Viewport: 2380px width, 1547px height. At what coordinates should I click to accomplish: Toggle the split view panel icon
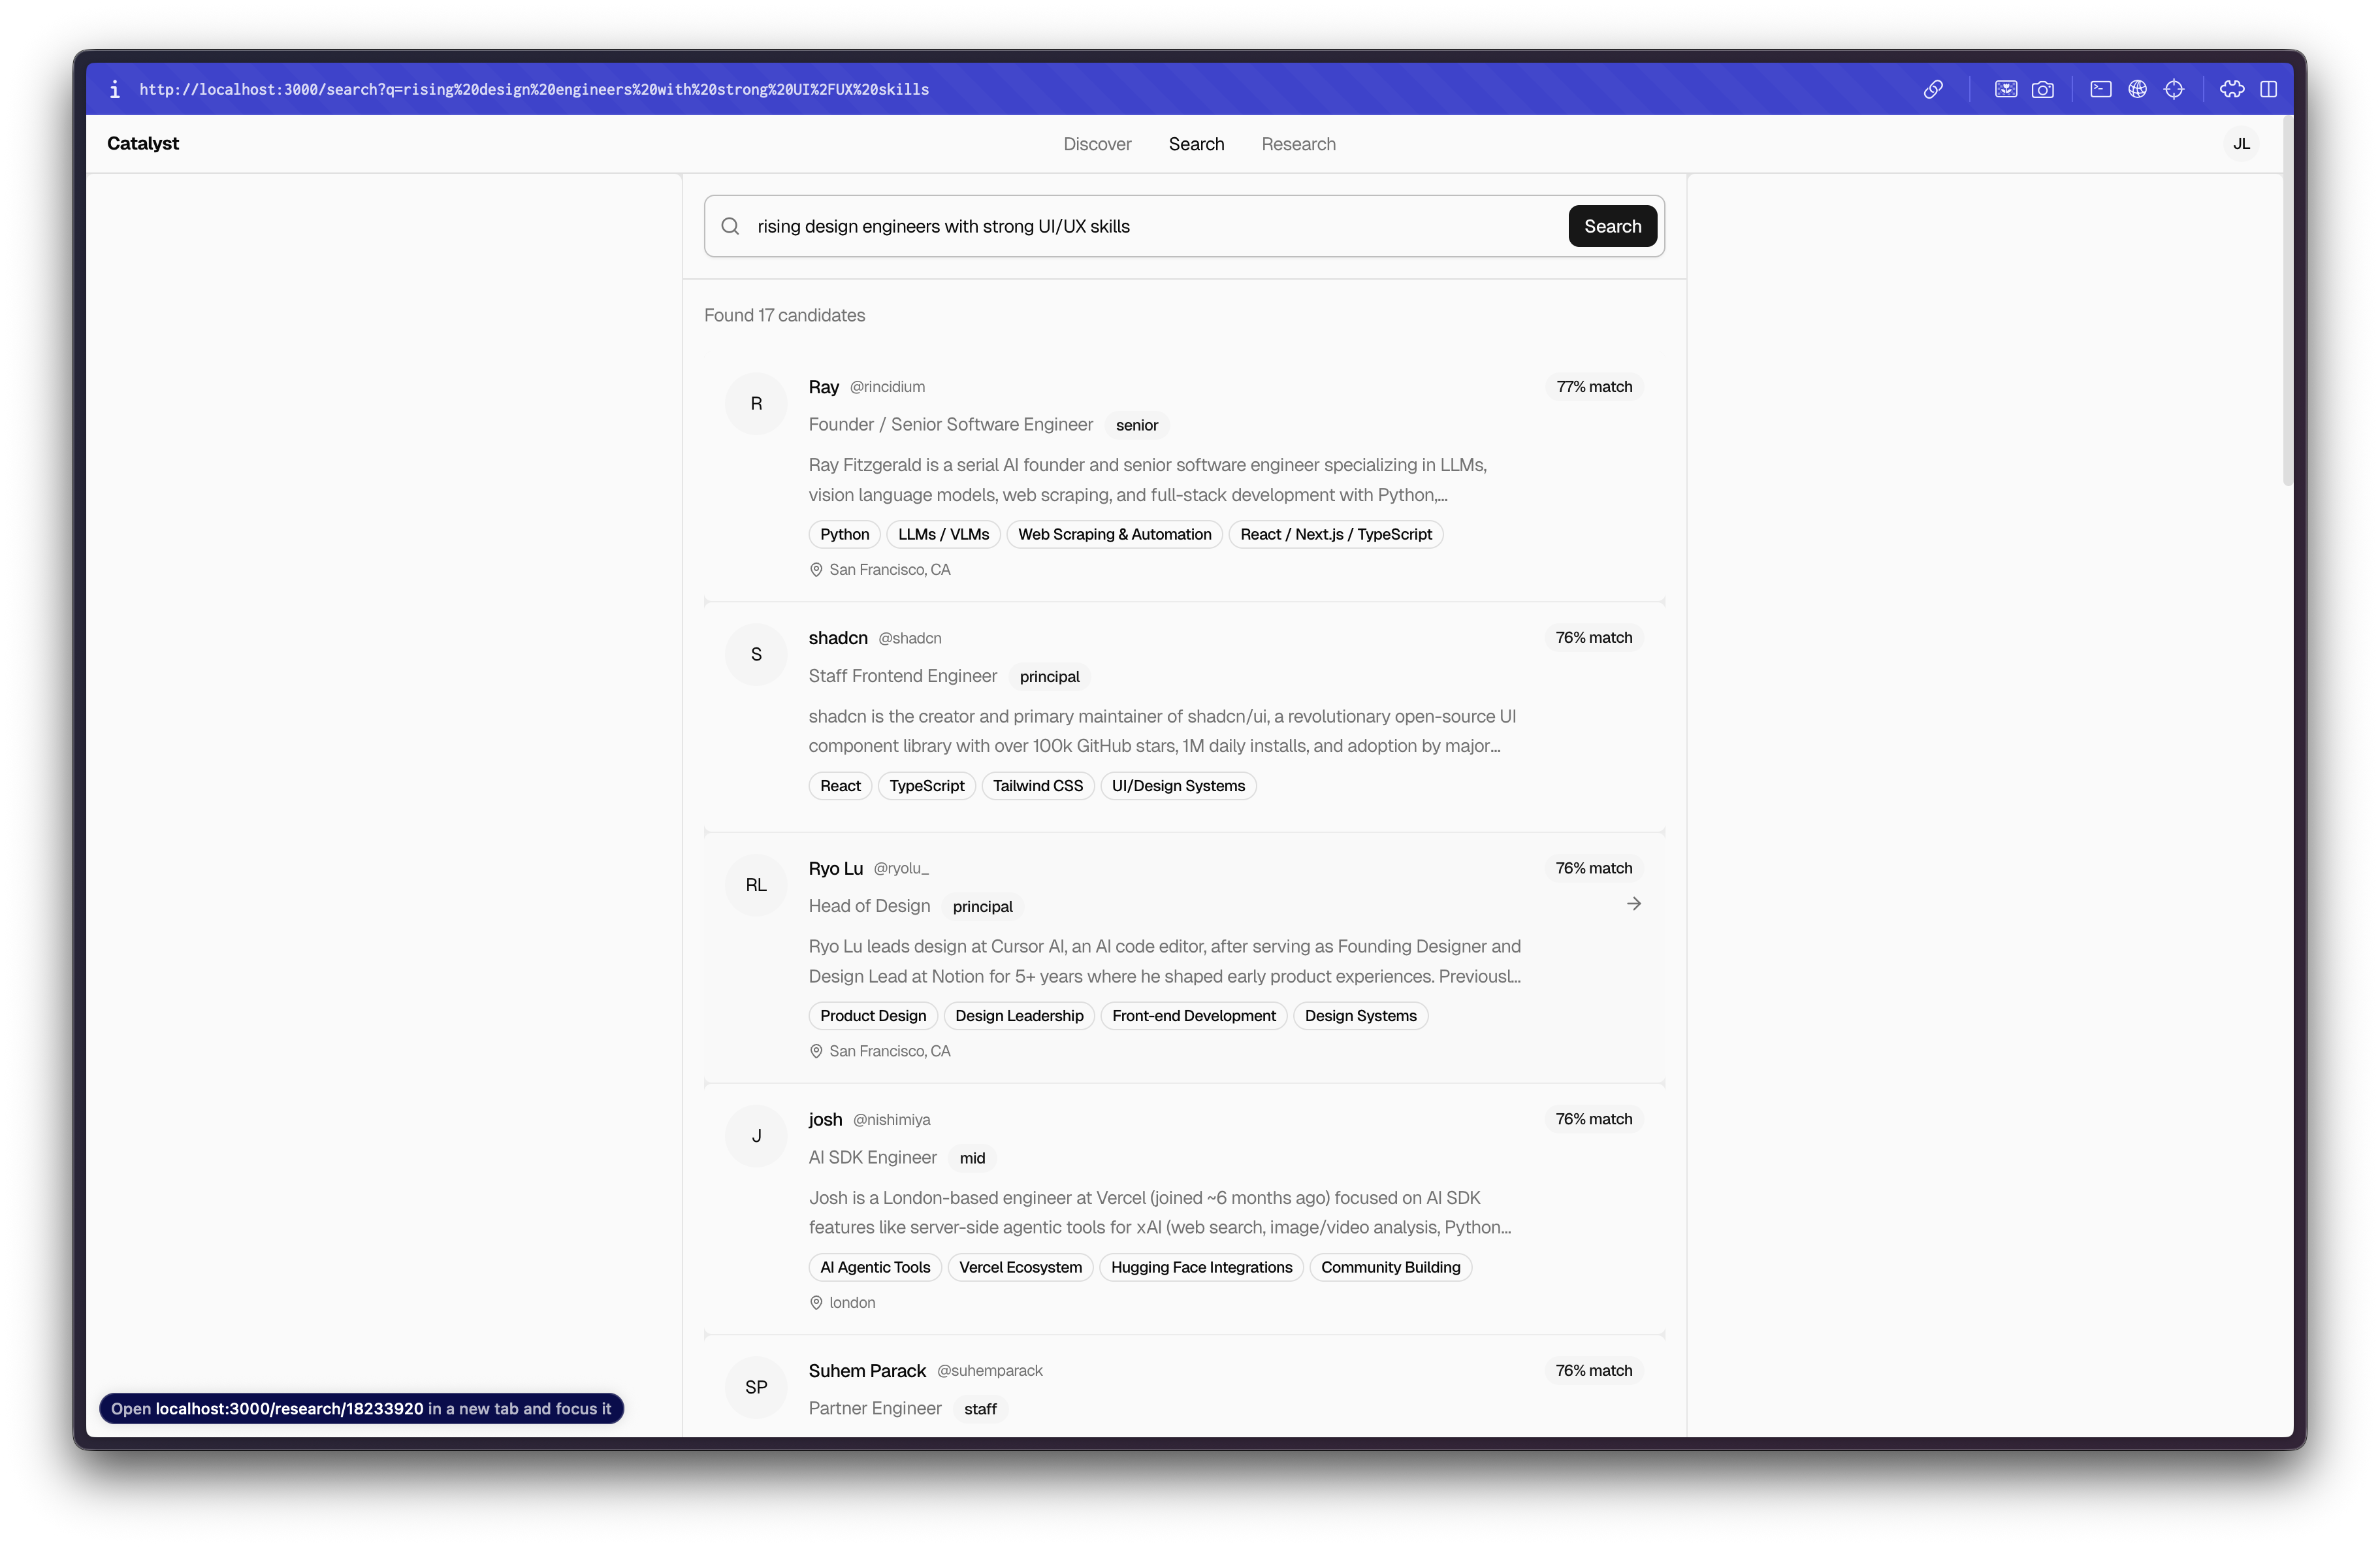click(2269, 89)
